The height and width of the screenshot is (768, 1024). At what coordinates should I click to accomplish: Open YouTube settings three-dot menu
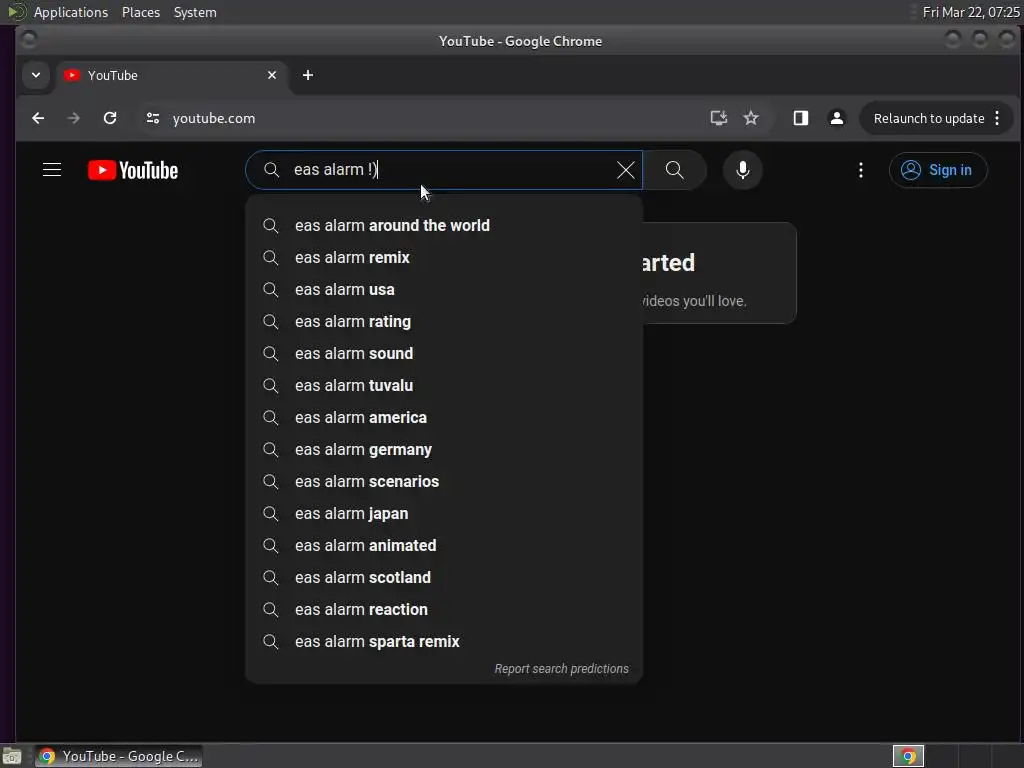[861, 170]
